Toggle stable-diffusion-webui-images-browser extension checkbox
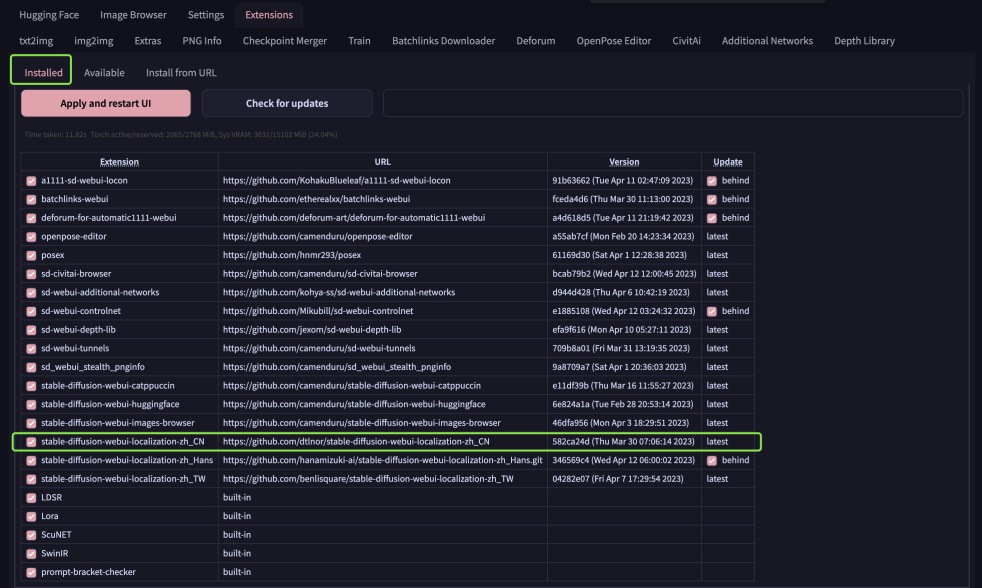Screen dimensions: 982x588 [31, 423]
